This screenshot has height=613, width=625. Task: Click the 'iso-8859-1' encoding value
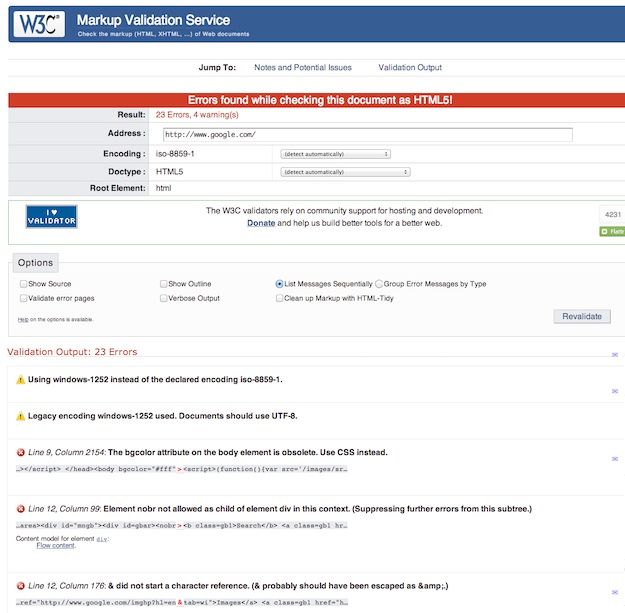(x=175, y=154)
